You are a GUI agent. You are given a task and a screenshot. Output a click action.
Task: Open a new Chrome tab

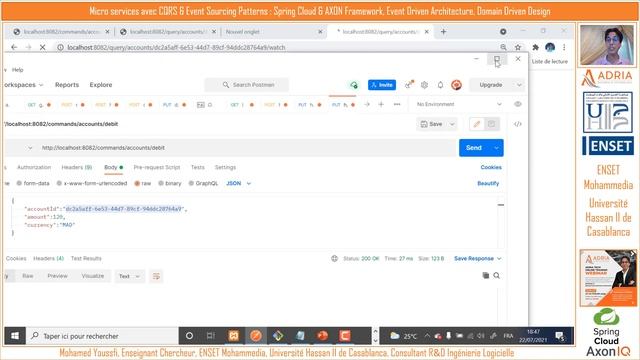coord(443,31)
